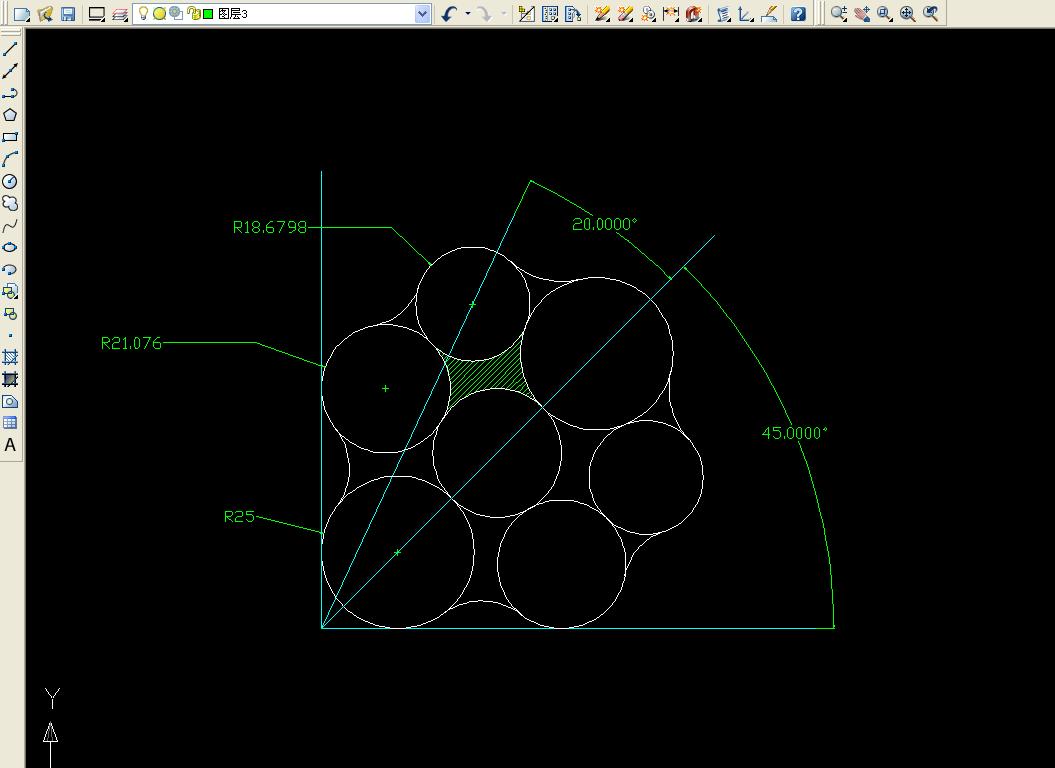
Task: Click the Zoom Window icon
Action: pos(885,13)
